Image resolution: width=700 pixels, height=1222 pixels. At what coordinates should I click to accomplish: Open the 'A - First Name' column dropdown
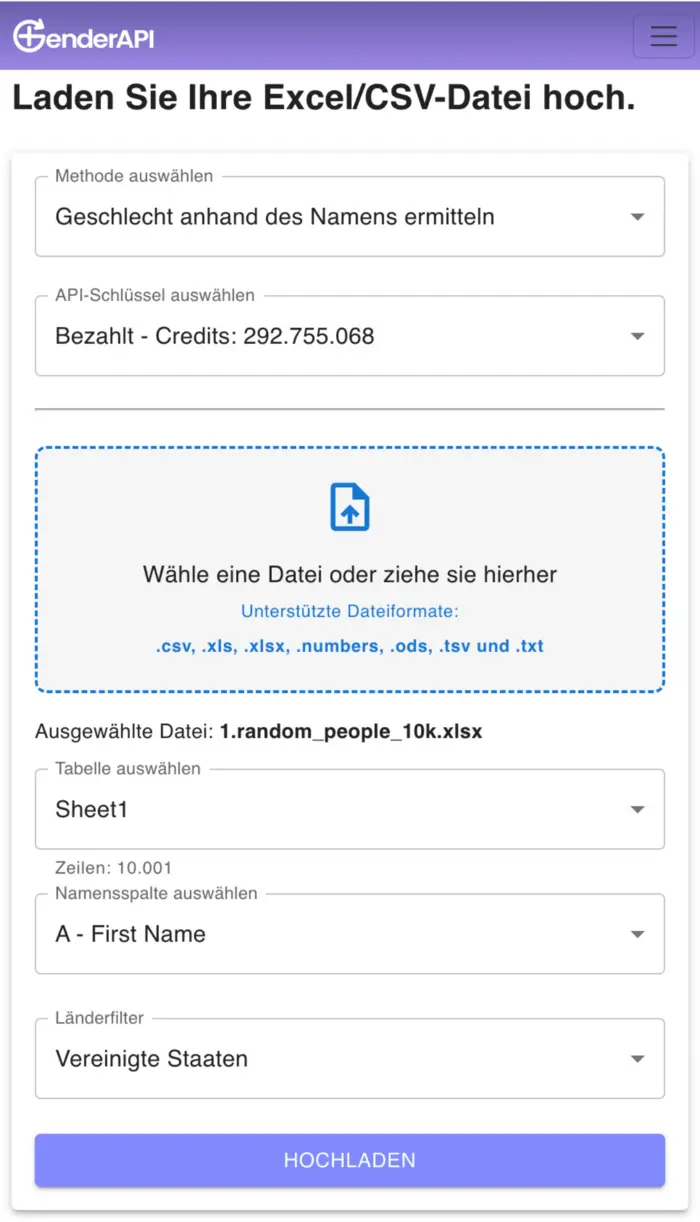click(131, 934)
